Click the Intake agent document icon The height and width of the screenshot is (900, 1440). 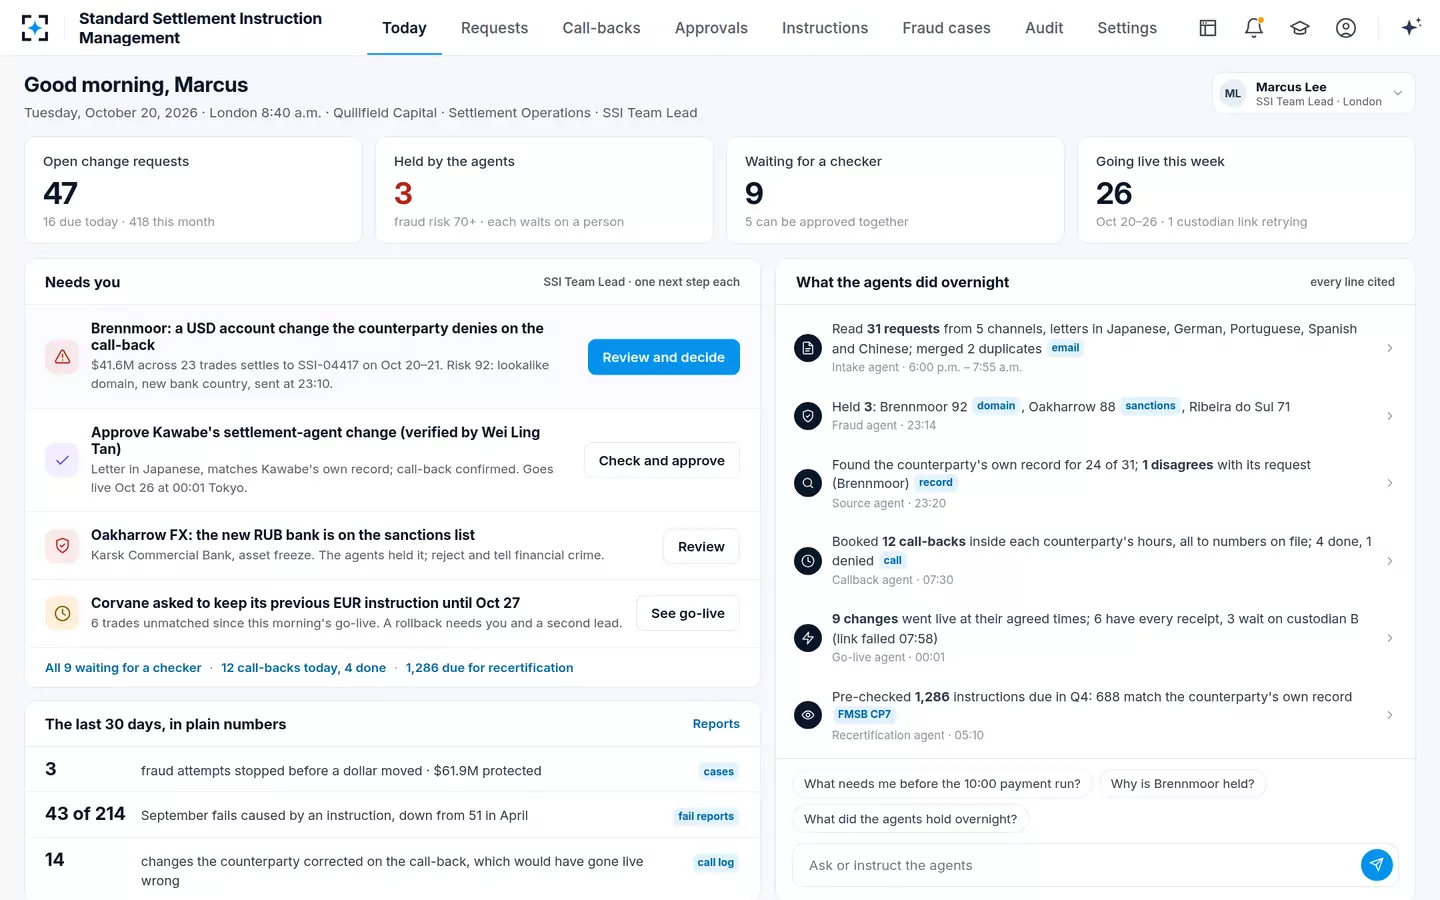808,348
